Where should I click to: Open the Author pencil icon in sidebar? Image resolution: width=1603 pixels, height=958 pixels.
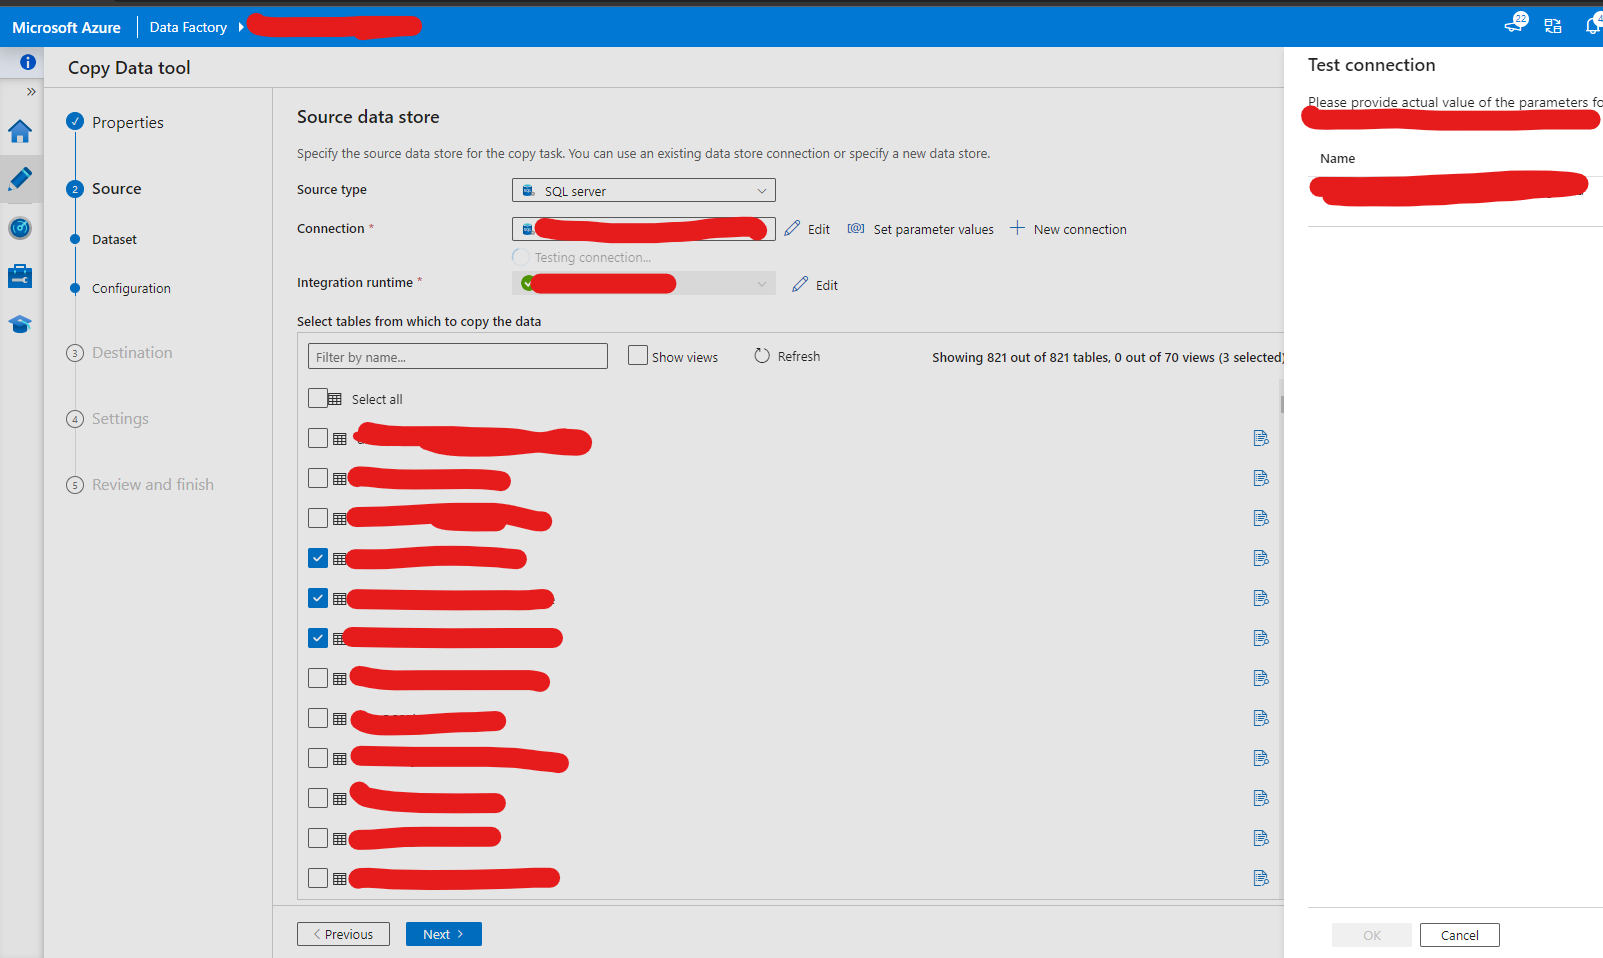(20, 179)
